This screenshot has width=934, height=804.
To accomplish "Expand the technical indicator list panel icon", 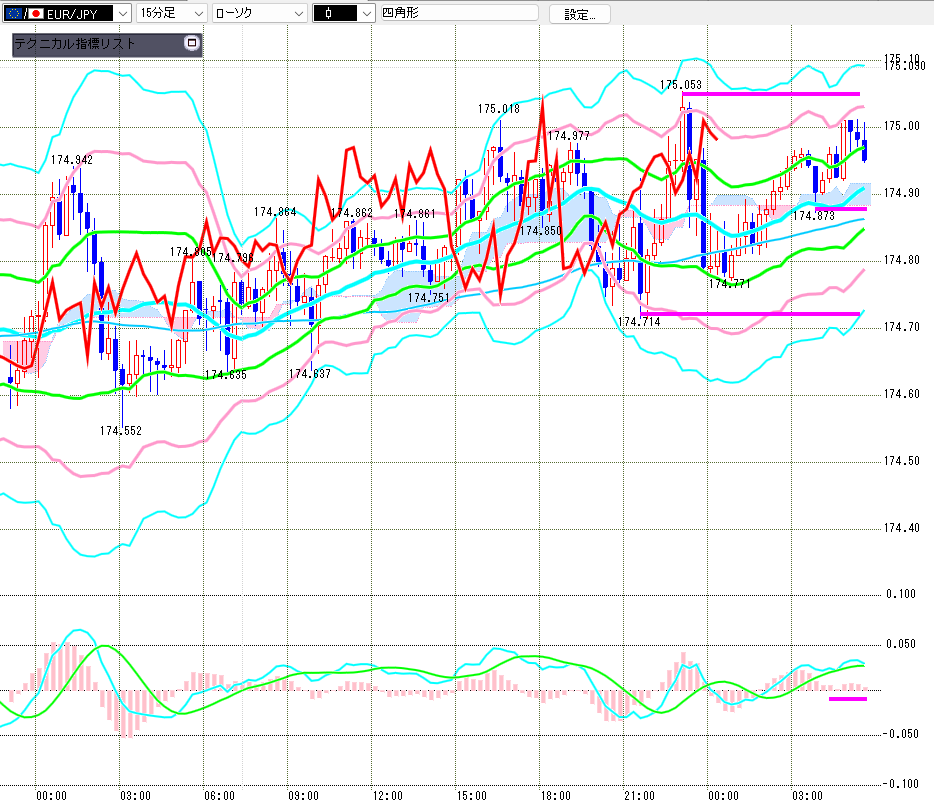I will click(x=192, y=44).
